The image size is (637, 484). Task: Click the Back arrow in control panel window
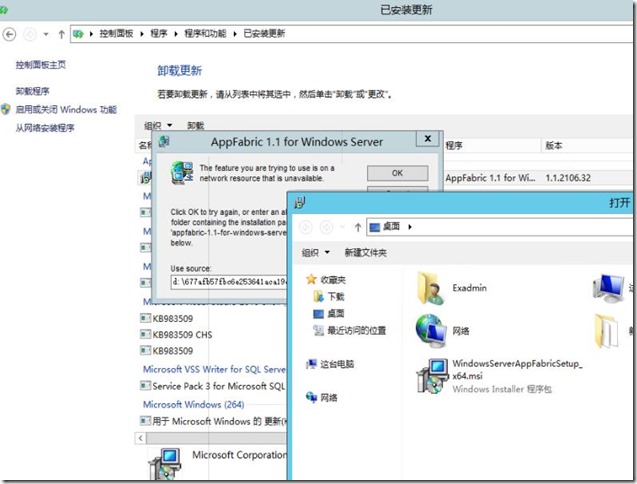click(9, 34)
